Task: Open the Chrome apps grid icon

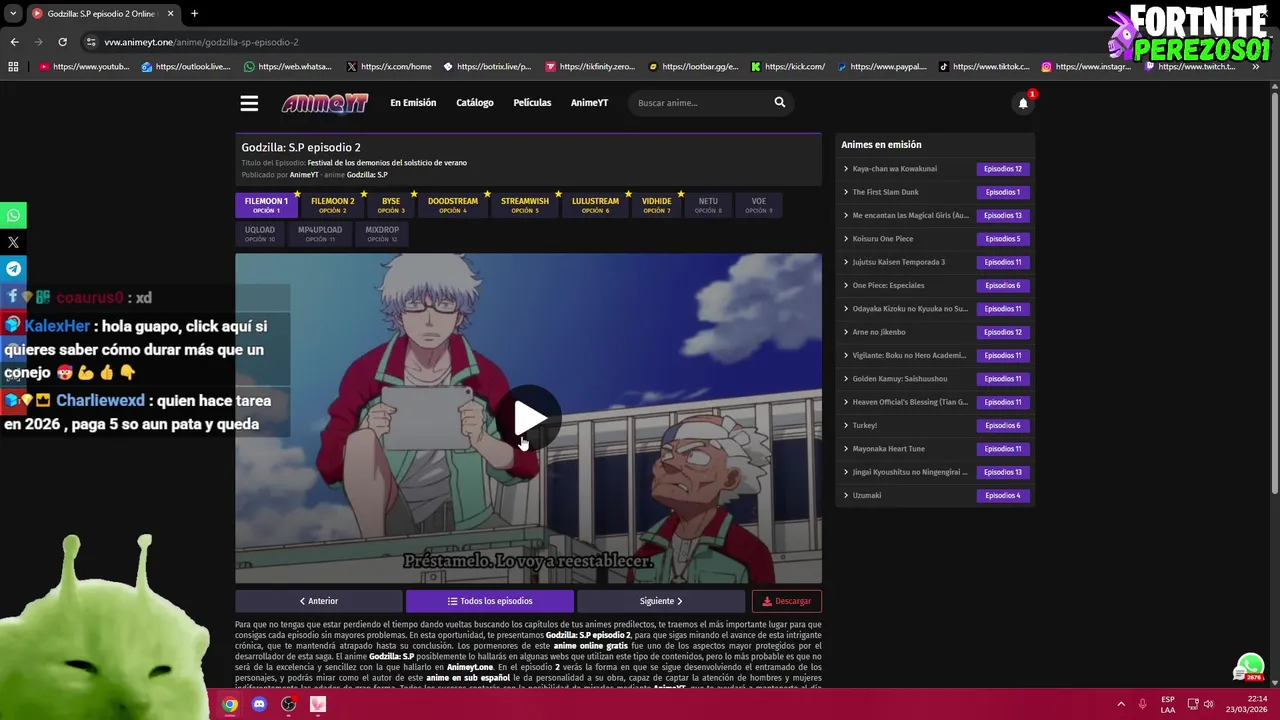Action: pos(13,67)
